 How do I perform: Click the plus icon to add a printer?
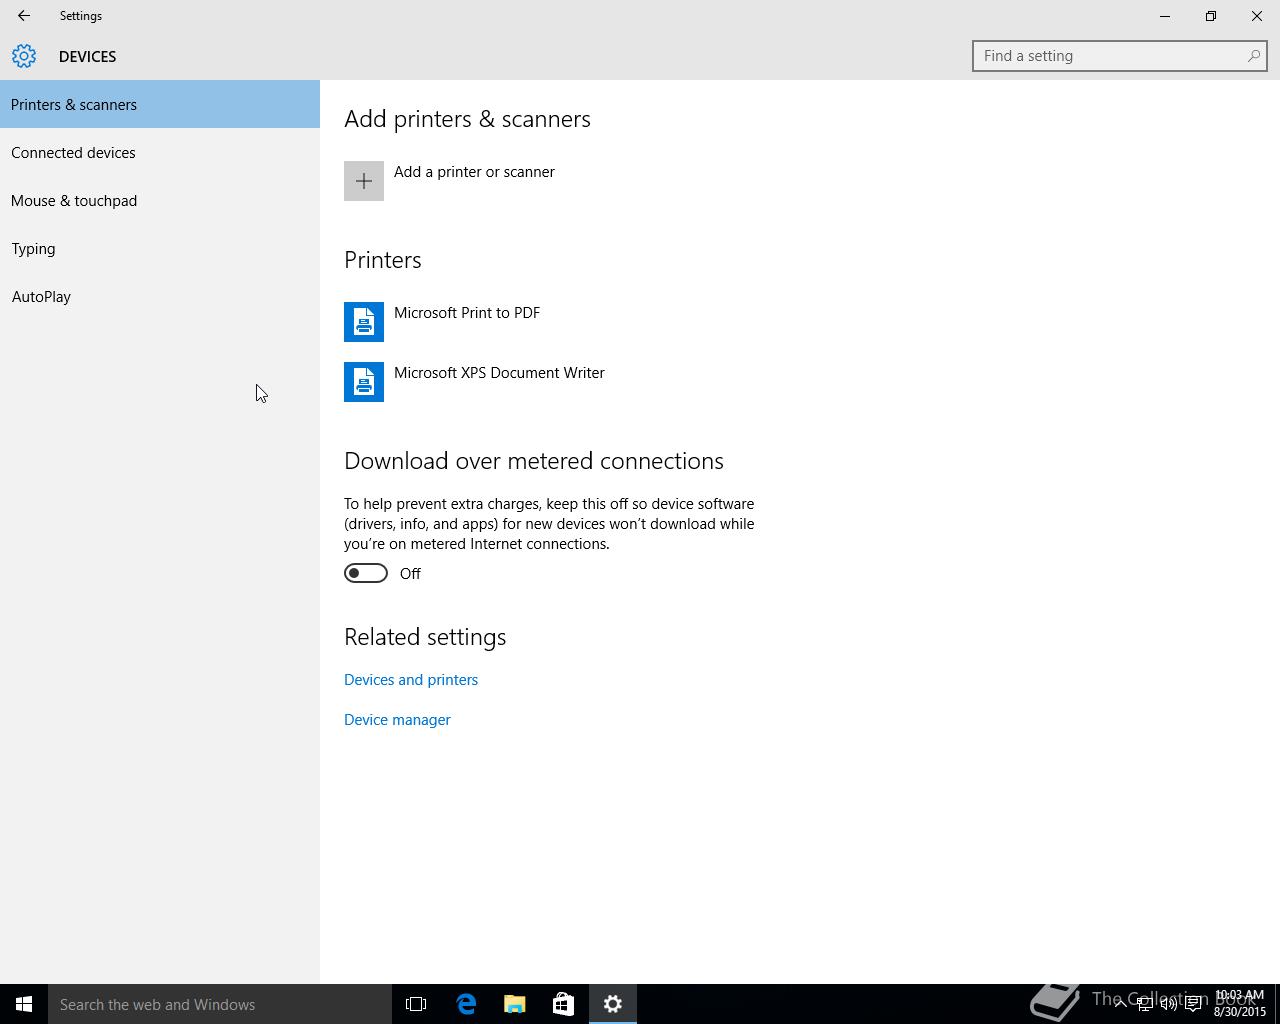pyautogui.click(x=364, y=181)
